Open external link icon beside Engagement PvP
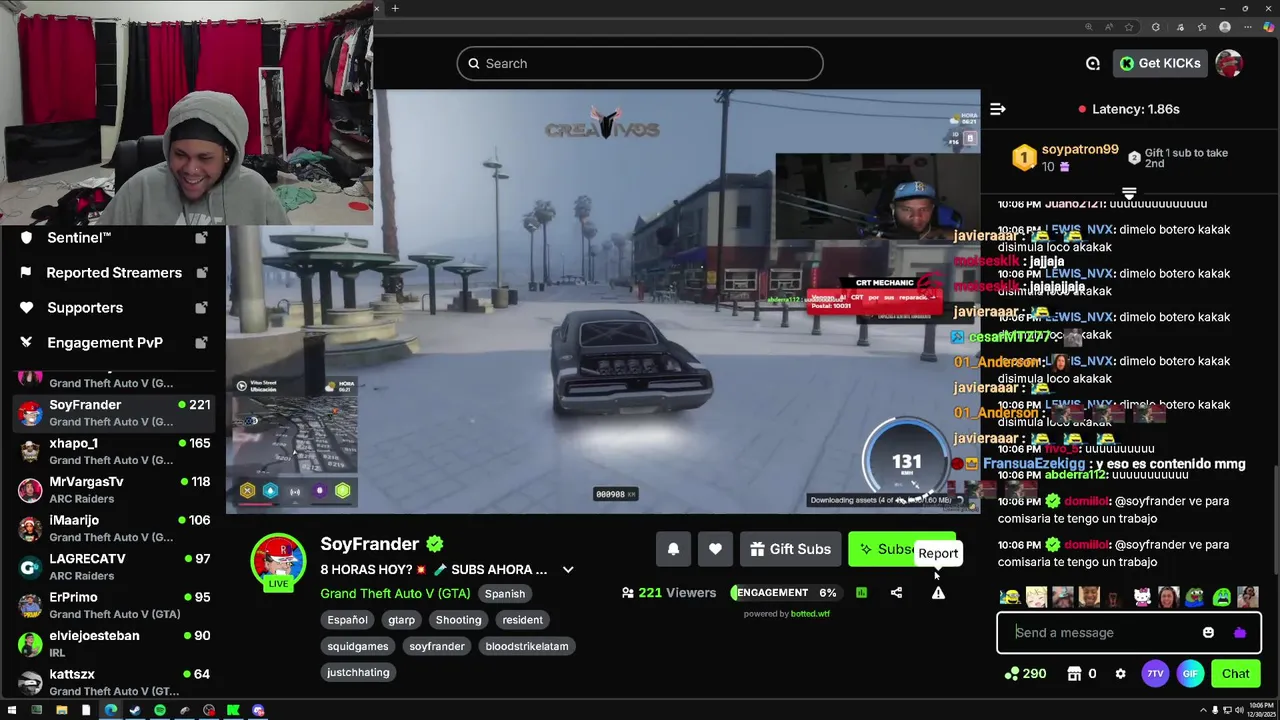The image size is (1280, 720). coord(201,343)
